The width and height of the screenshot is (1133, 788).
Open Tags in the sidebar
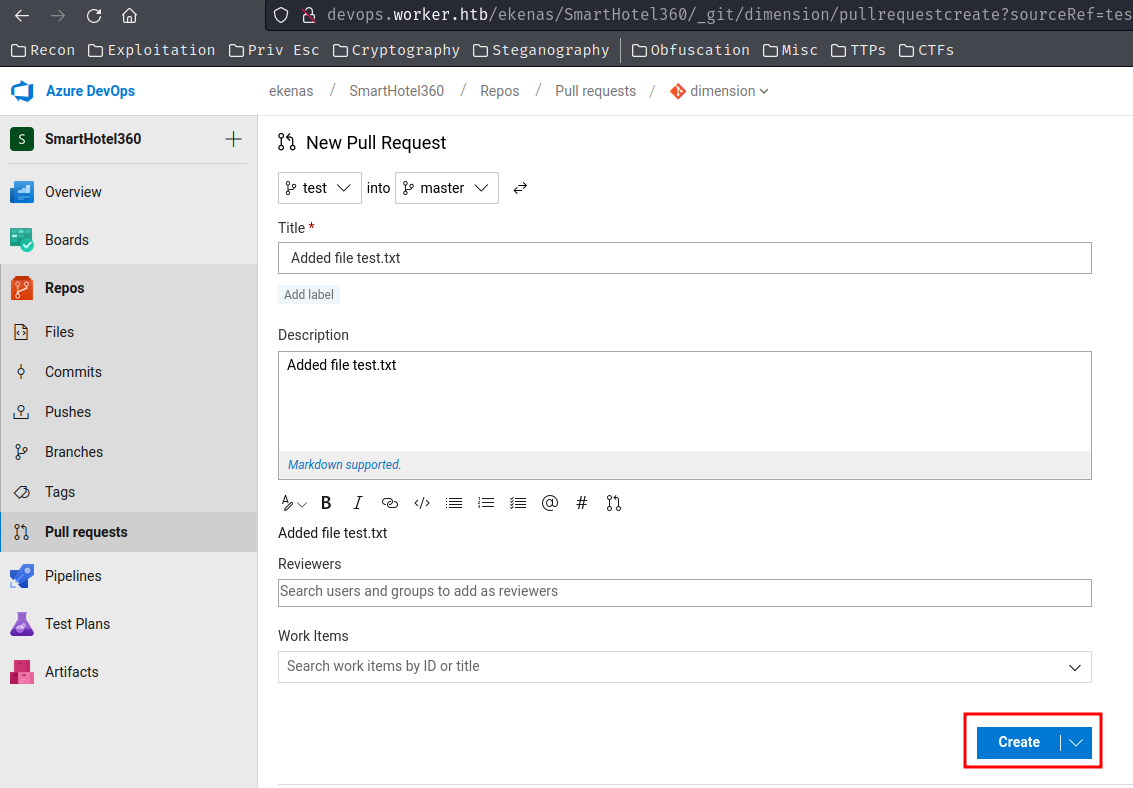coord(129,492)
